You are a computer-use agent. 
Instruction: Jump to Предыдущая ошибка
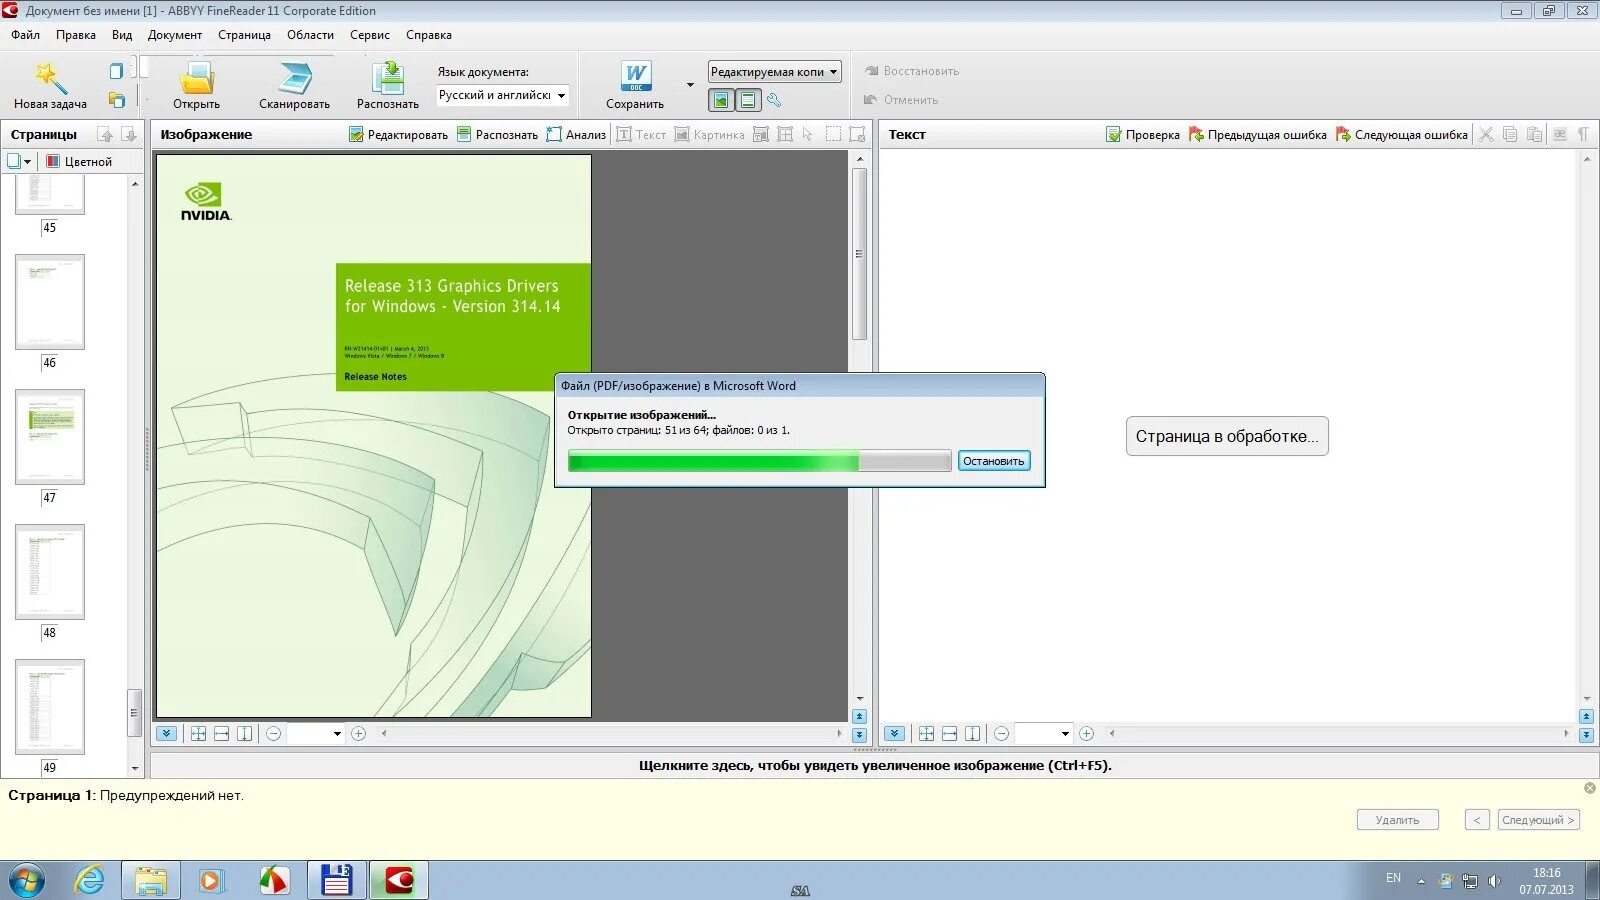[x=1258, y=134]
